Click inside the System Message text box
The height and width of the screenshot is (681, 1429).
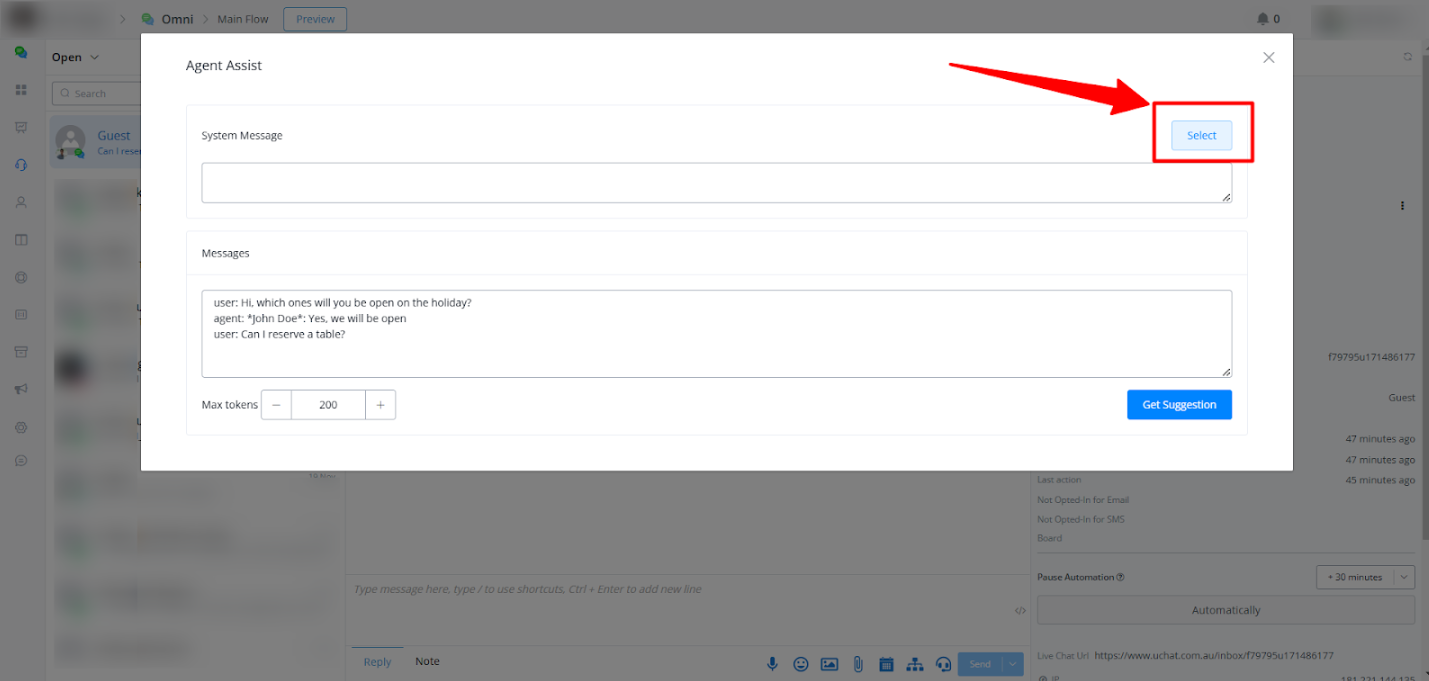[x=716, y=183]
